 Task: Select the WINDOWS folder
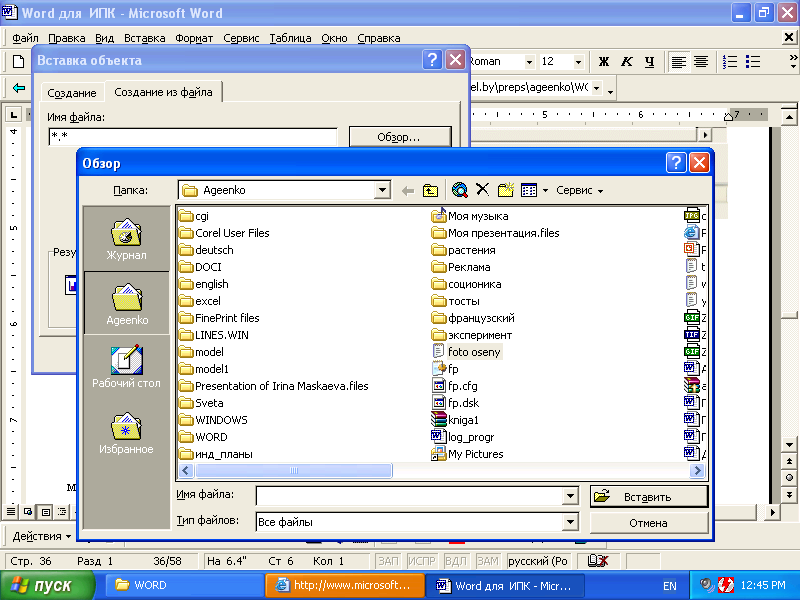(213, 420)
